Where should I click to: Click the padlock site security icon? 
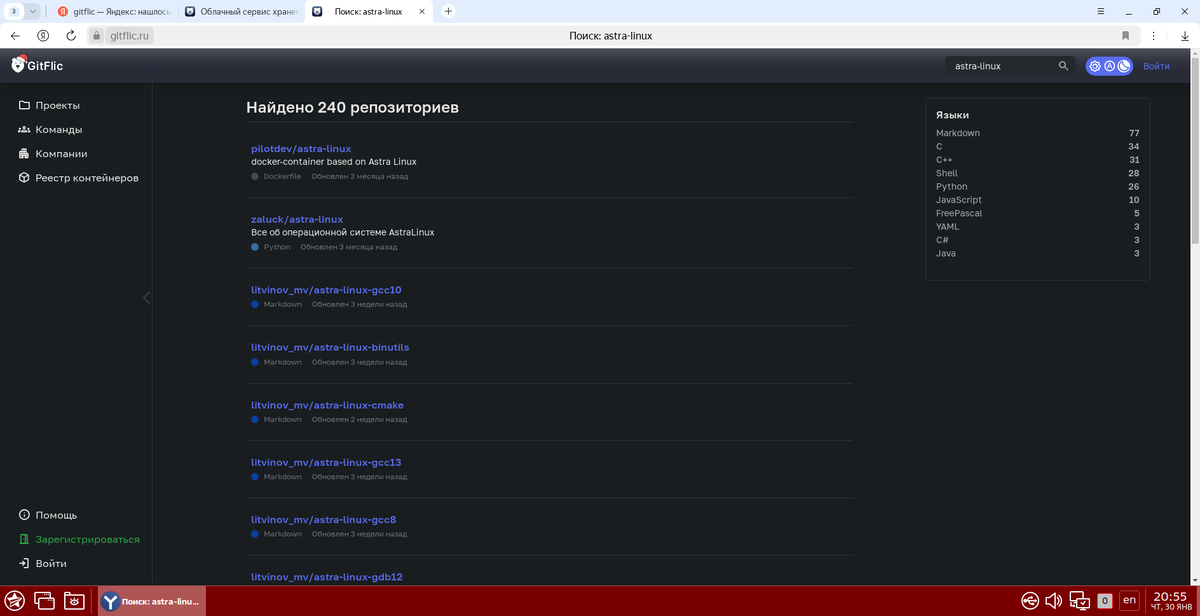coord(97,35)
